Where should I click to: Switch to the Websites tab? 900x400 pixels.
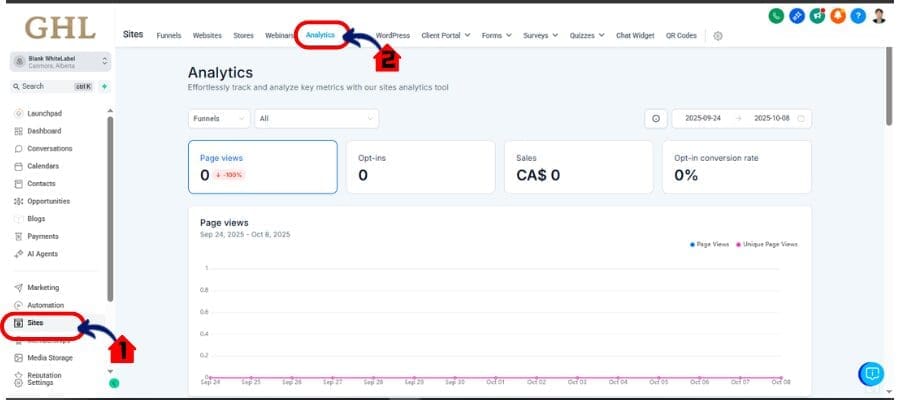tap(207, 35)
